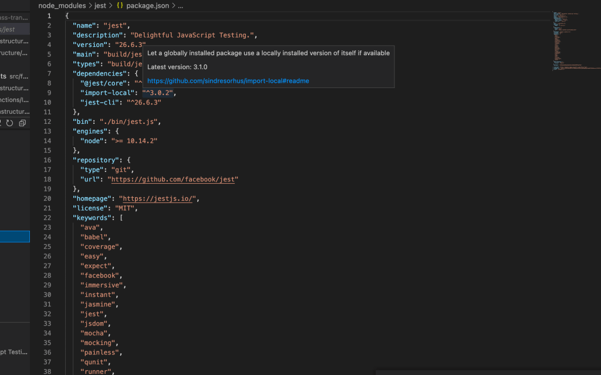The width and height of the screenshot is (601, 375).
Task: Click the minimap code preview
Action: (571, 40)
